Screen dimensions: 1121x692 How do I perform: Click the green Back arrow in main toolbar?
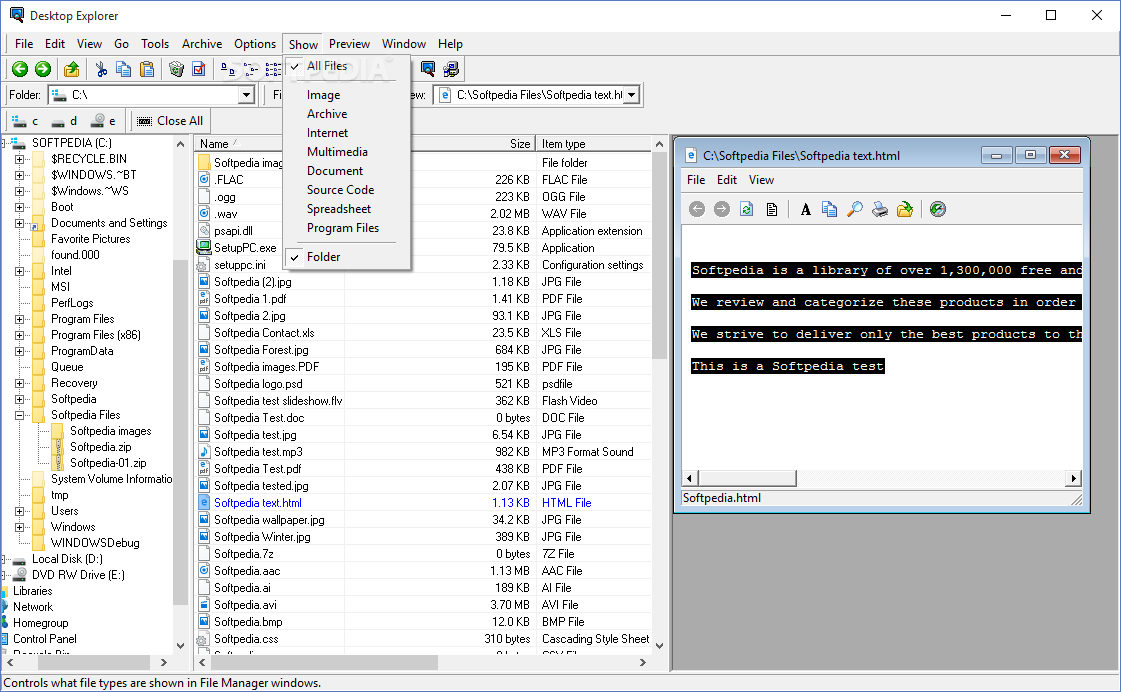pyautogui.click(x=20, y=69)
